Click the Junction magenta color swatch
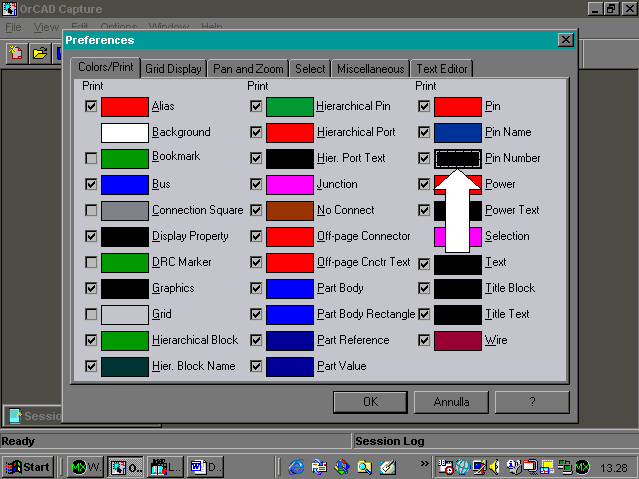Viewport: 639px width, 479px height. (x=290, y=185)
